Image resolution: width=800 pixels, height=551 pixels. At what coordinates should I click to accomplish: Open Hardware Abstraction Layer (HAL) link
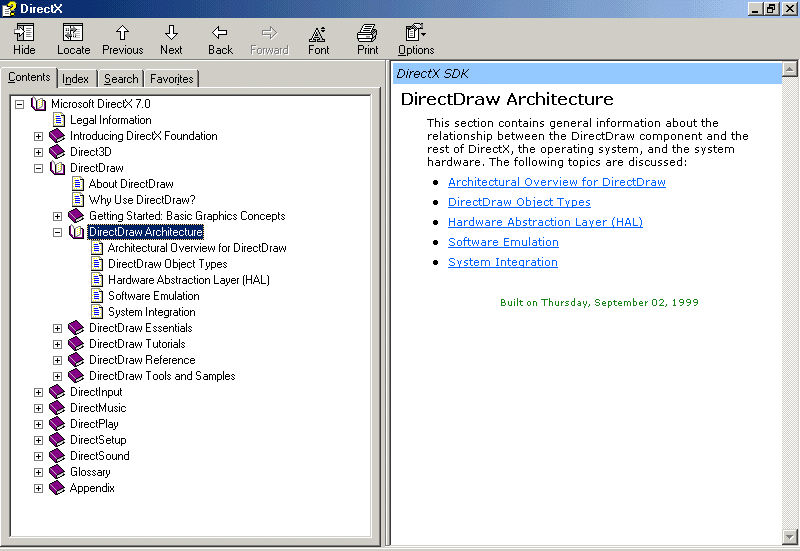click(x=545, y=222)
